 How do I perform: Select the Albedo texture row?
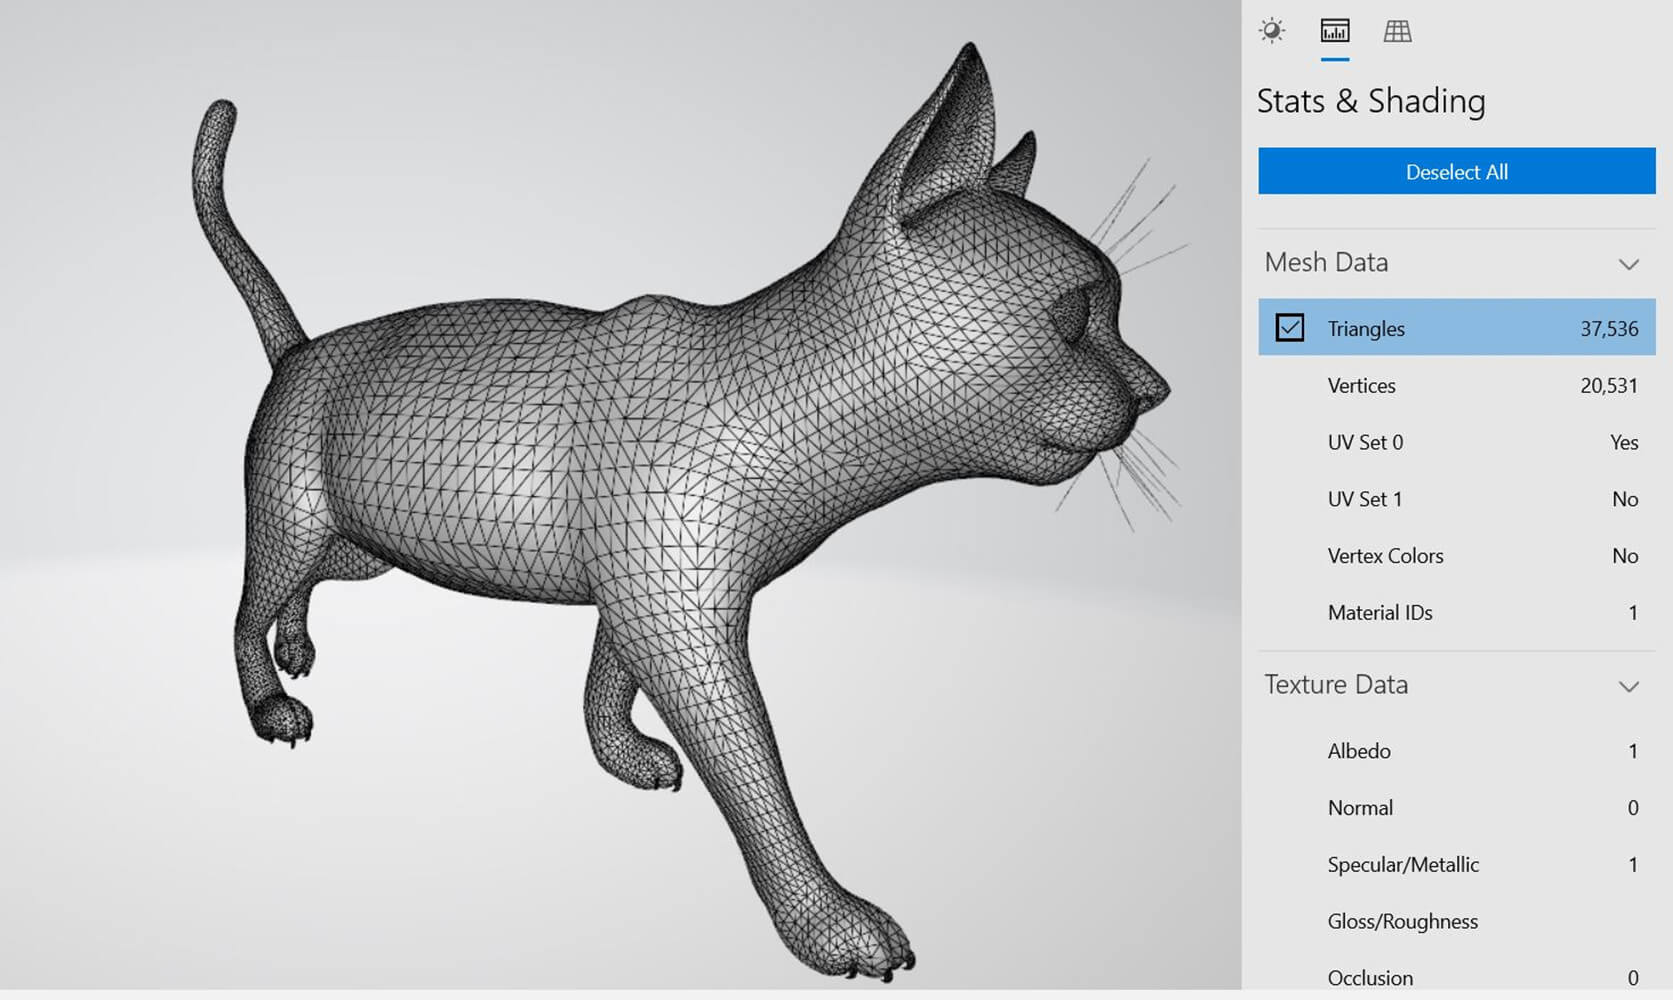pos(1456,751)
